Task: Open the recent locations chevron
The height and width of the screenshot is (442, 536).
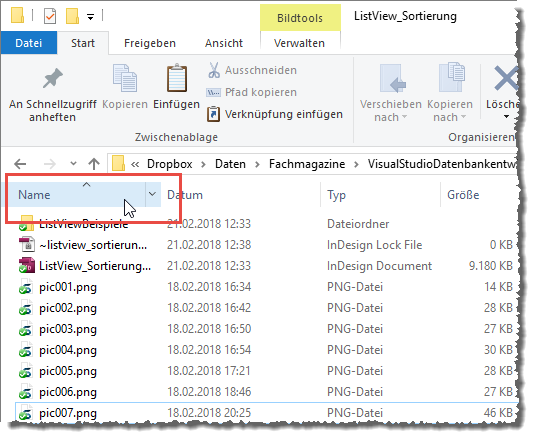Action: click(x=73, y=164)
